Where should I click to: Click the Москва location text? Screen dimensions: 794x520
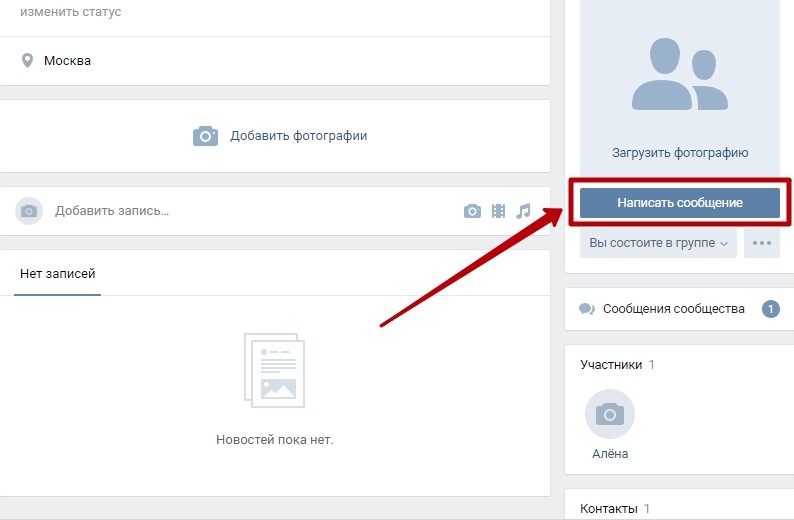67,61
